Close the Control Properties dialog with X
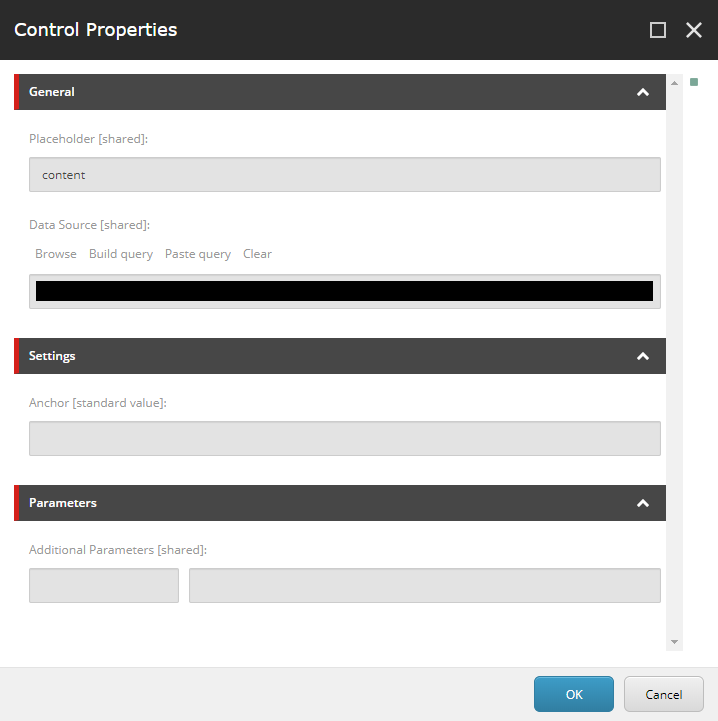The height and width of the screenshot is (721, 718). pos(694,30)
